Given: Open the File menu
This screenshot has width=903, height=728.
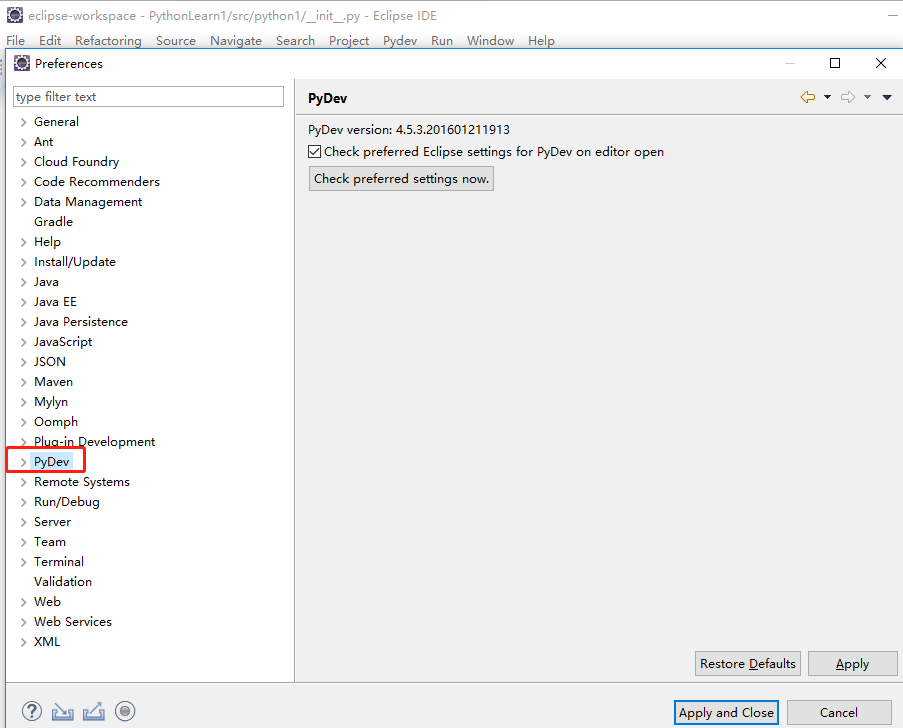Looking at the screenshot, I should [x=16, y=40].
